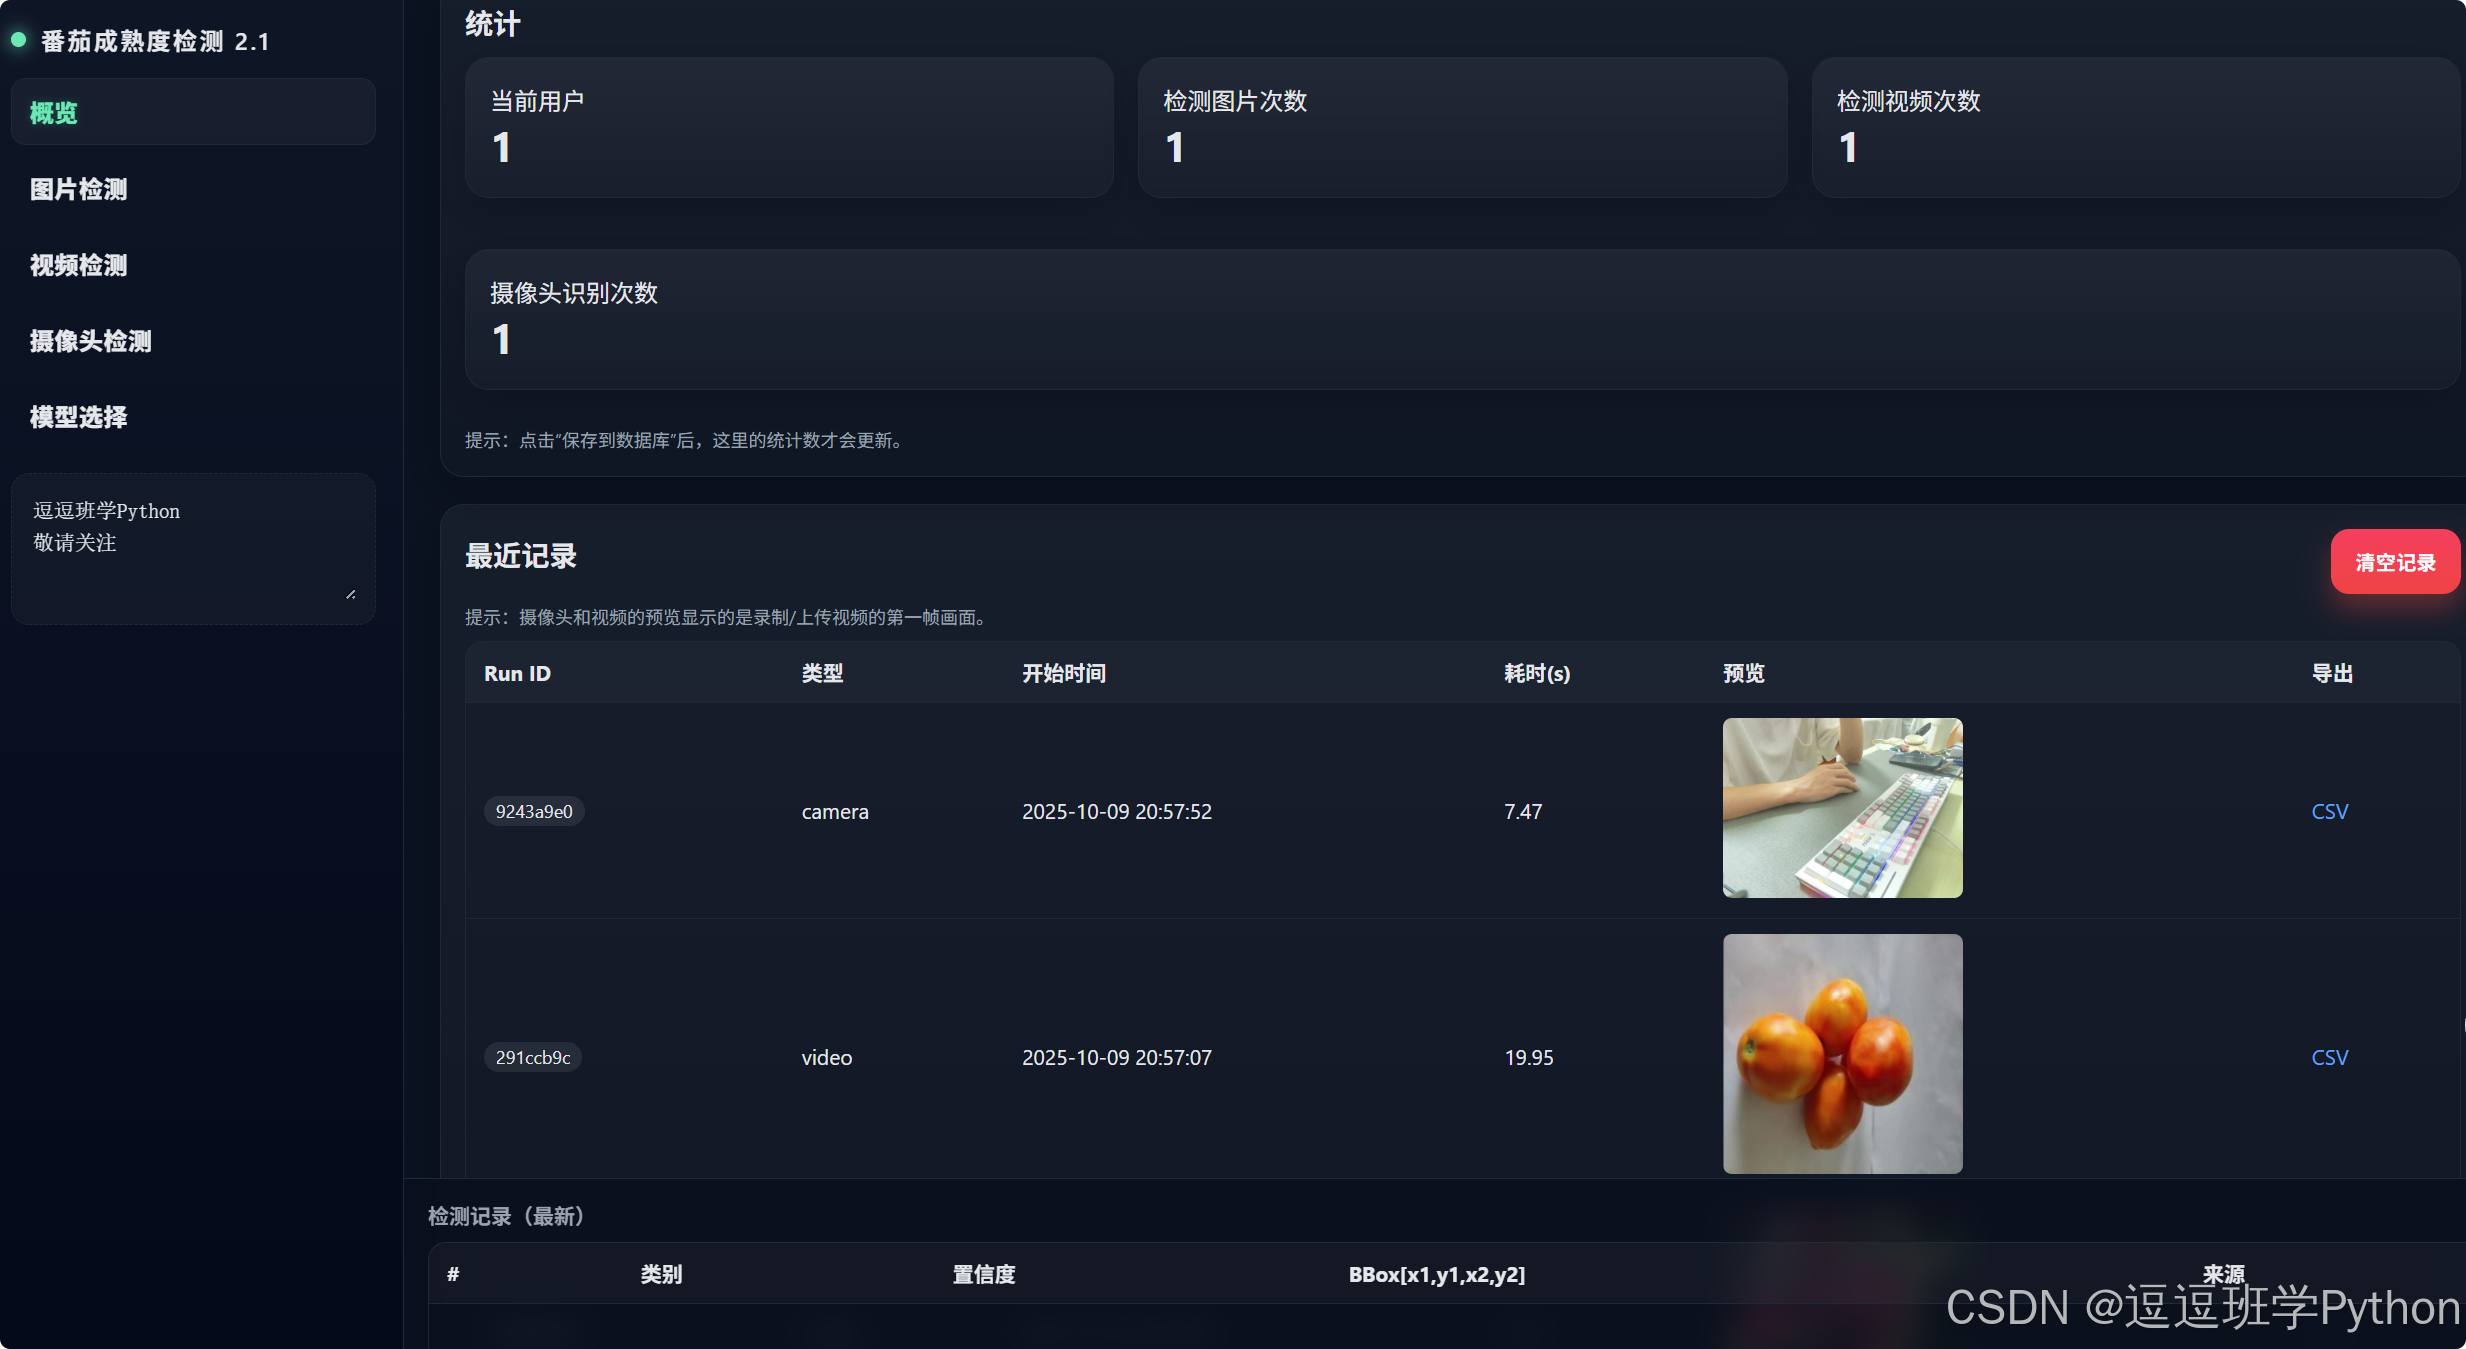This screenshot has width=2466, height=1349.
Task: Click the 开始时间 column header
Action: [x=1063, y=673]
